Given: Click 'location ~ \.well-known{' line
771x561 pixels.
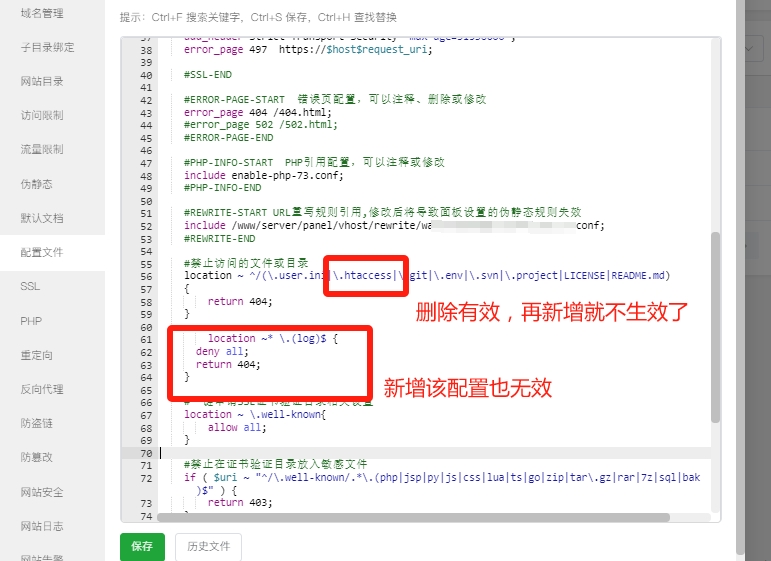Looking at the screenshot, I should [255, 414].
